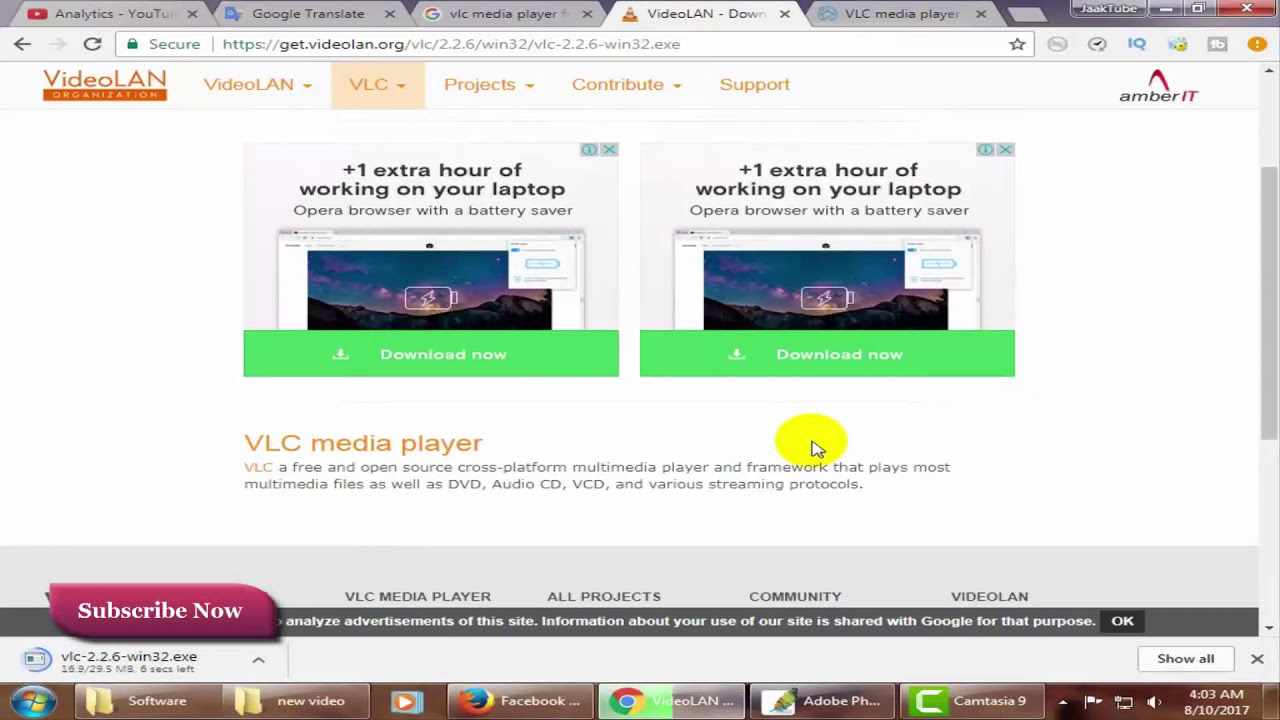Open the Support page link
The height and width of the screenshot is (720, 1280).
755,85
